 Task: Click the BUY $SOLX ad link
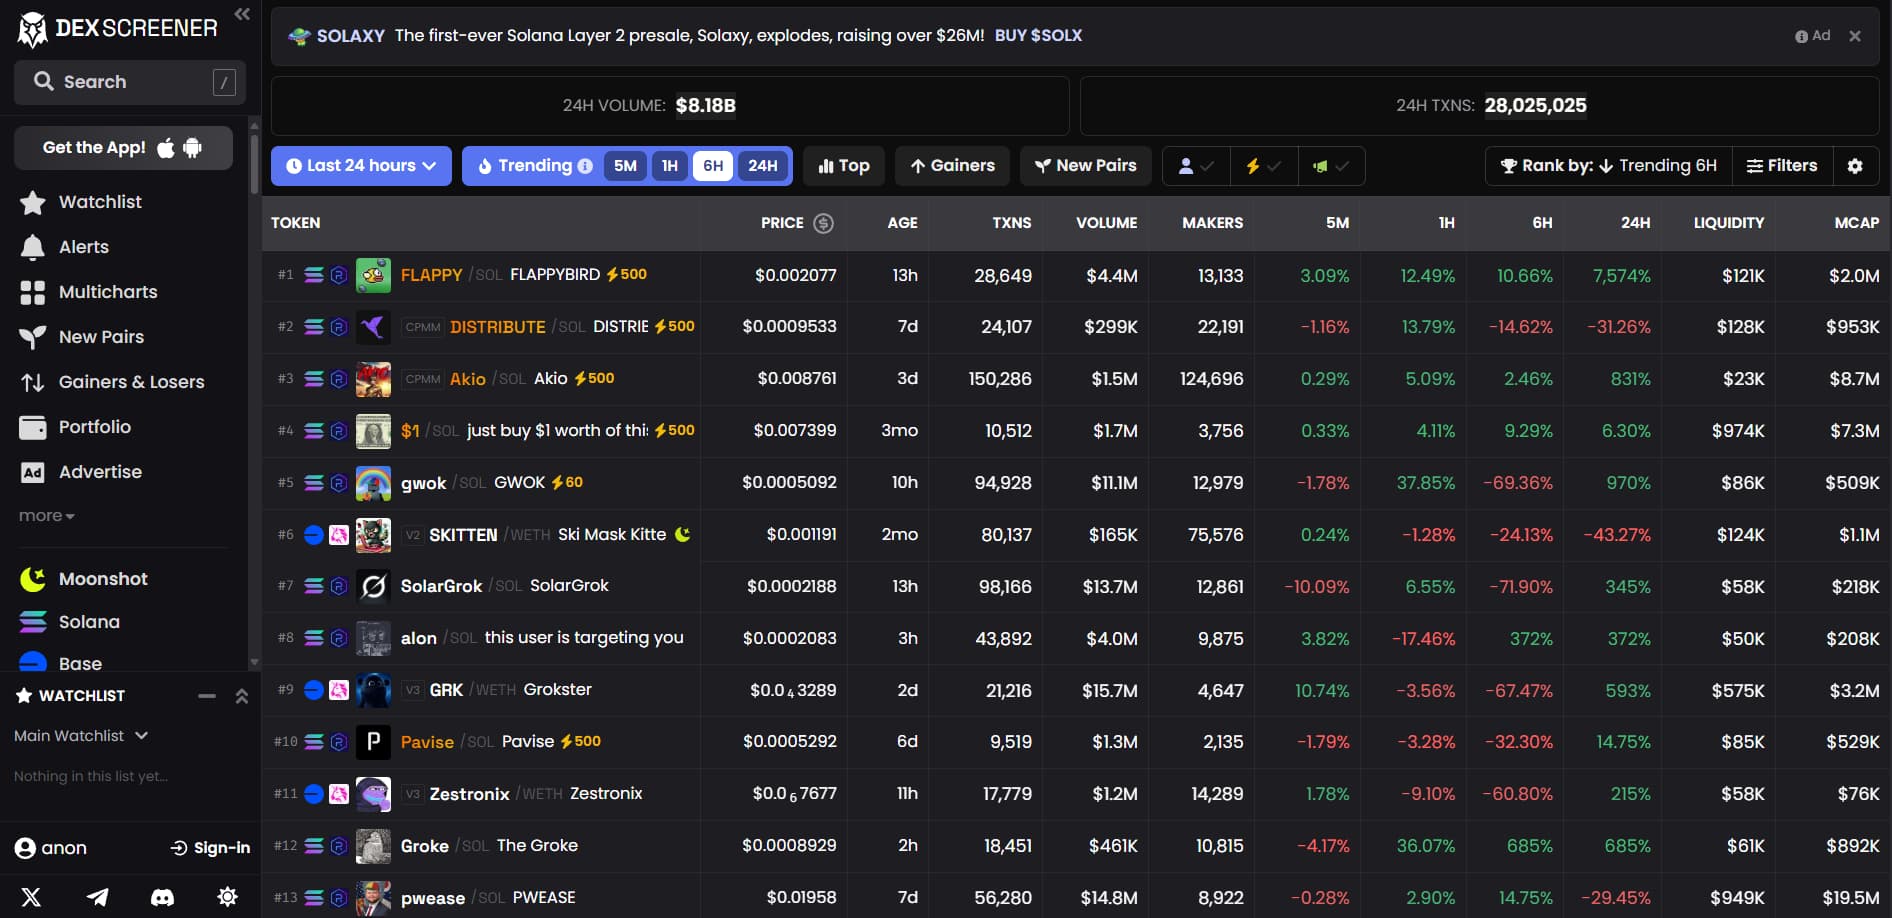point(1038,36)
